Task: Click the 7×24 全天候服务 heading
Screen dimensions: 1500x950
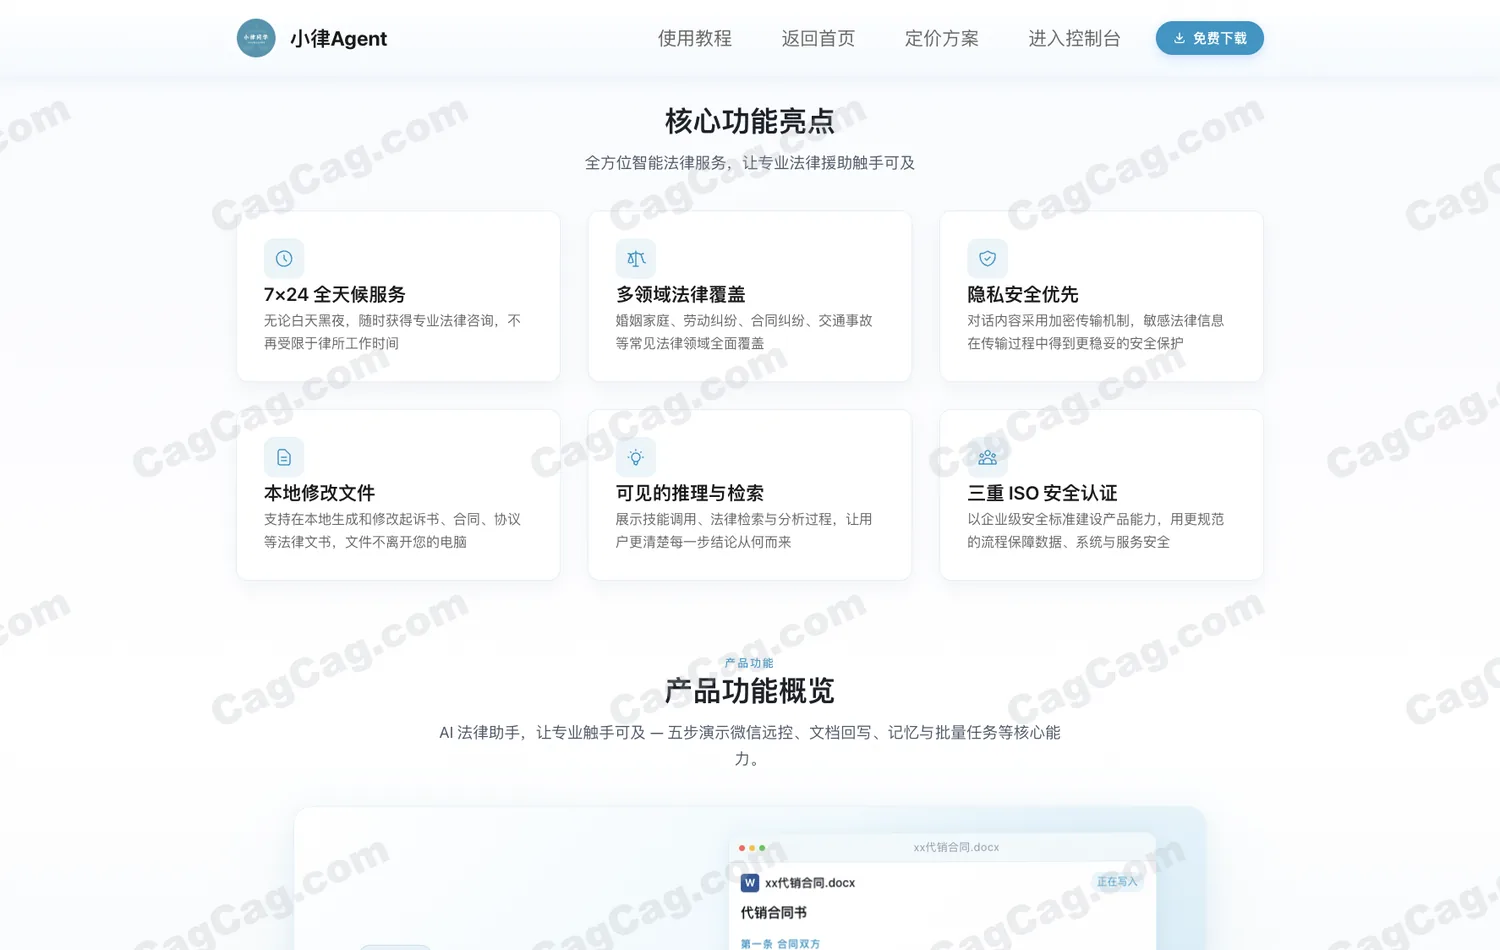Action: point(335,294)
